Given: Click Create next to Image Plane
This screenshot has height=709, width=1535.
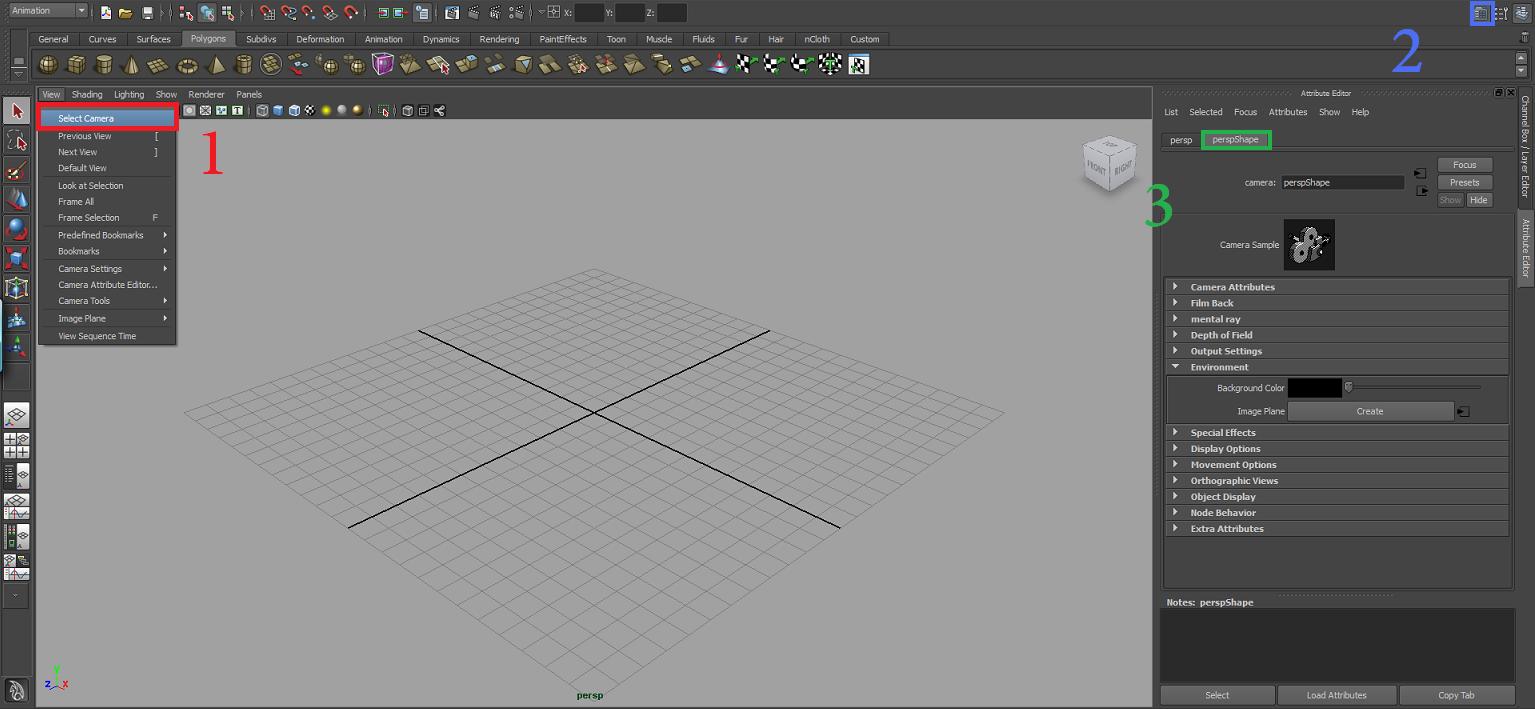Looking at the screenshot, I should coord(1370,411).
